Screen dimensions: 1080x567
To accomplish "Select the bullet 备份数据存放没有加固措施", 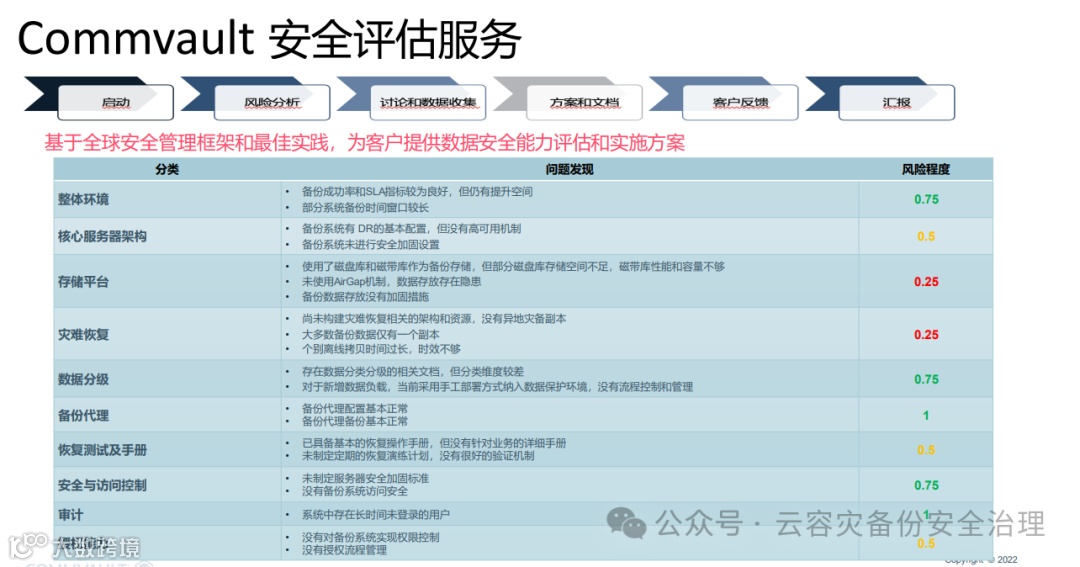I will click(x=365, y=297).
